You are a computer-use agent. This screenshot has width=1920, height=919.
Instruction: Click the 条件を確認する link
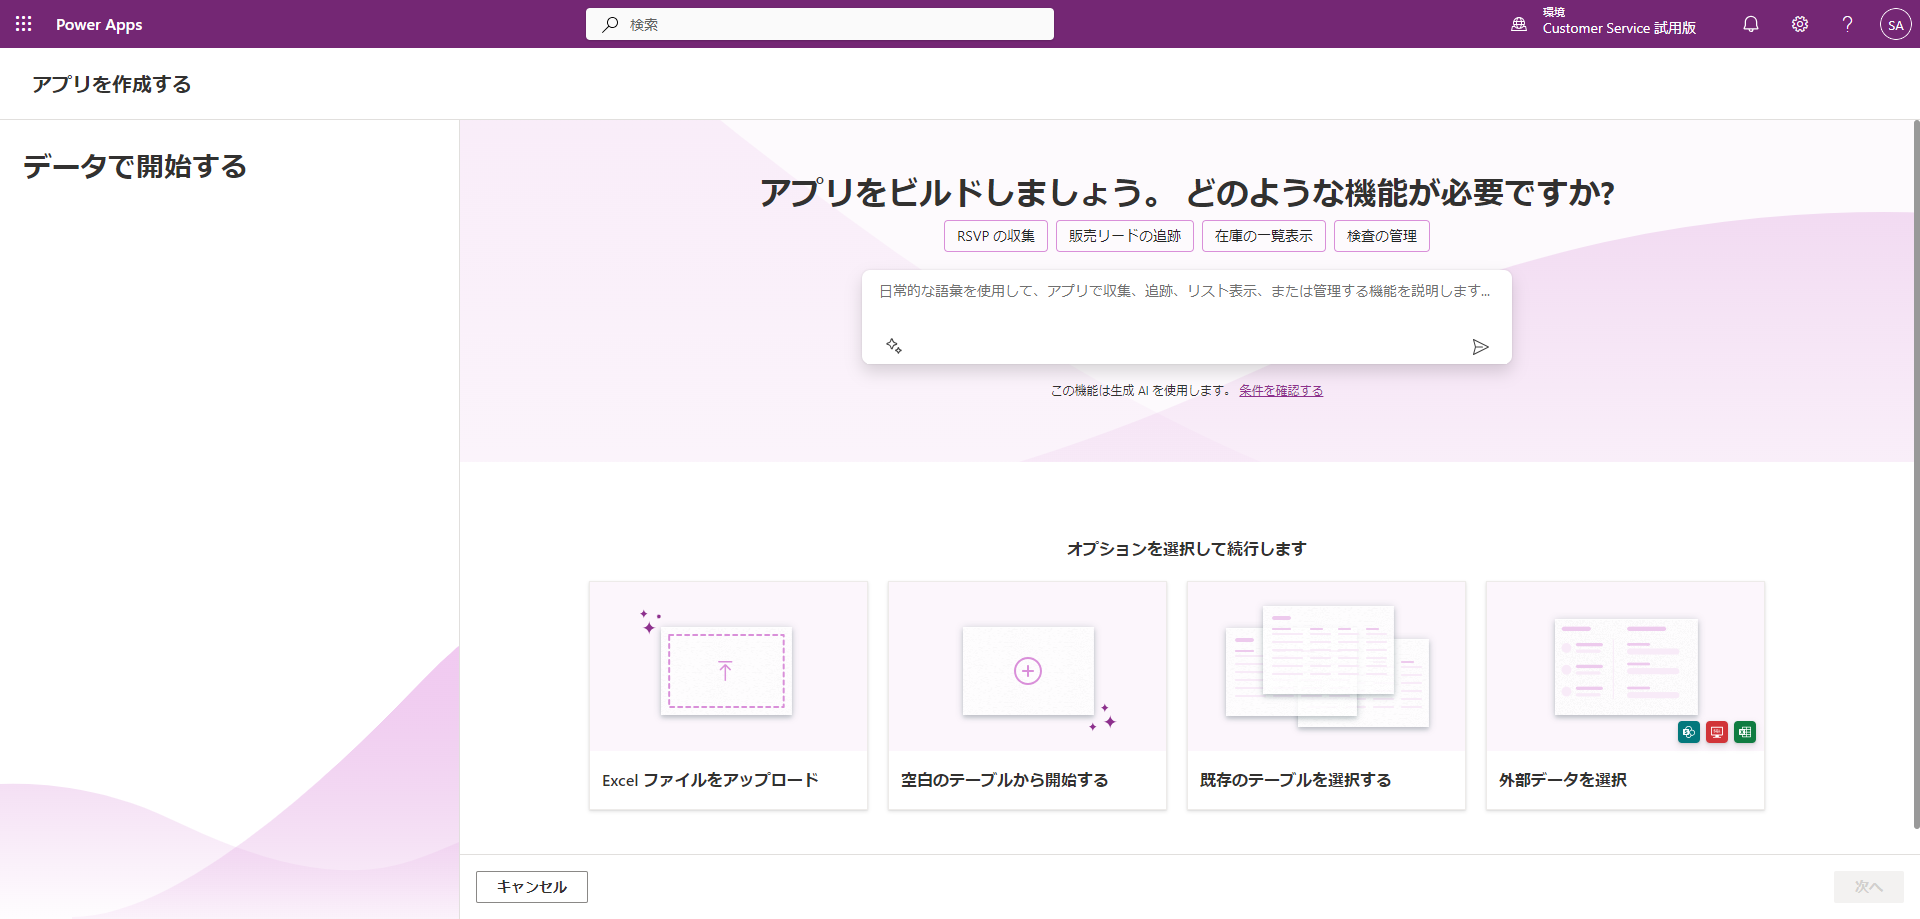(x=1280, y=391)
